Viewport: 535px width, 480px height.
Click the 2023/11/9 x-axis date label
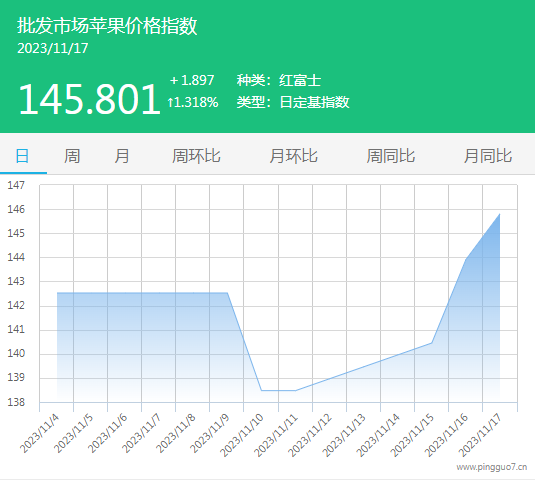(x=209, y=433)
